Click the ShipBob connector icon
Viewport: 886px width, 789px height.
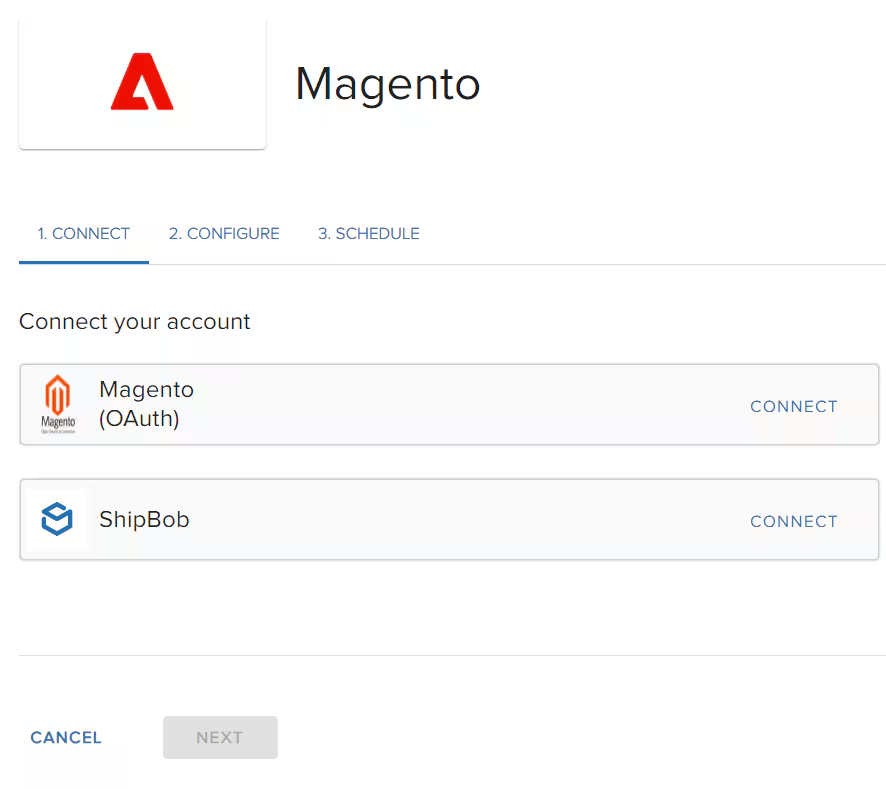click(58, 519)
